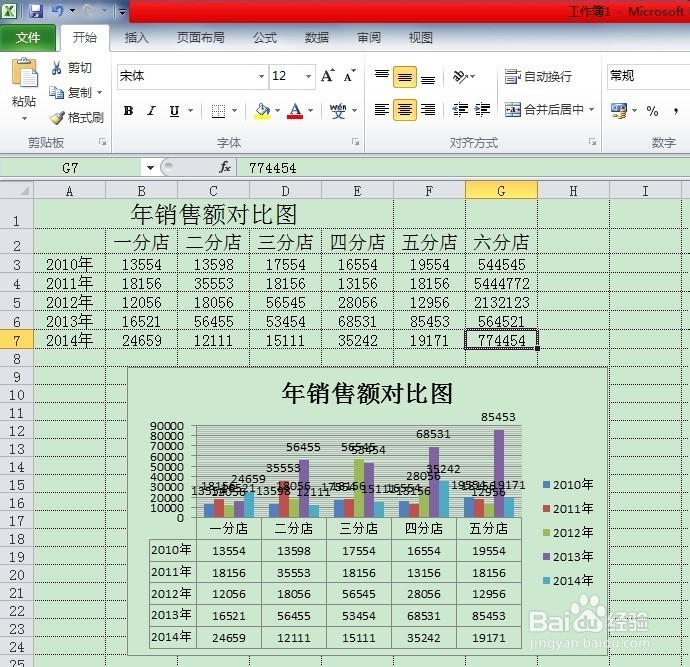
Task: Switch to the 视图 View tab
Action: (x=421, y=38)
